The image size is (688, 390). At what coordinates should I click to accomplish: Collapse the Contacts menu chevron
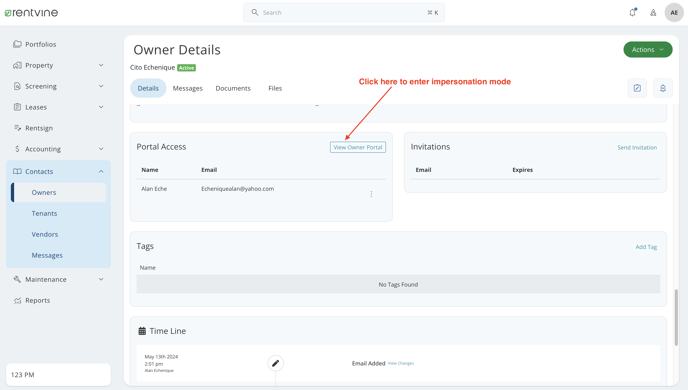point(101,172)
